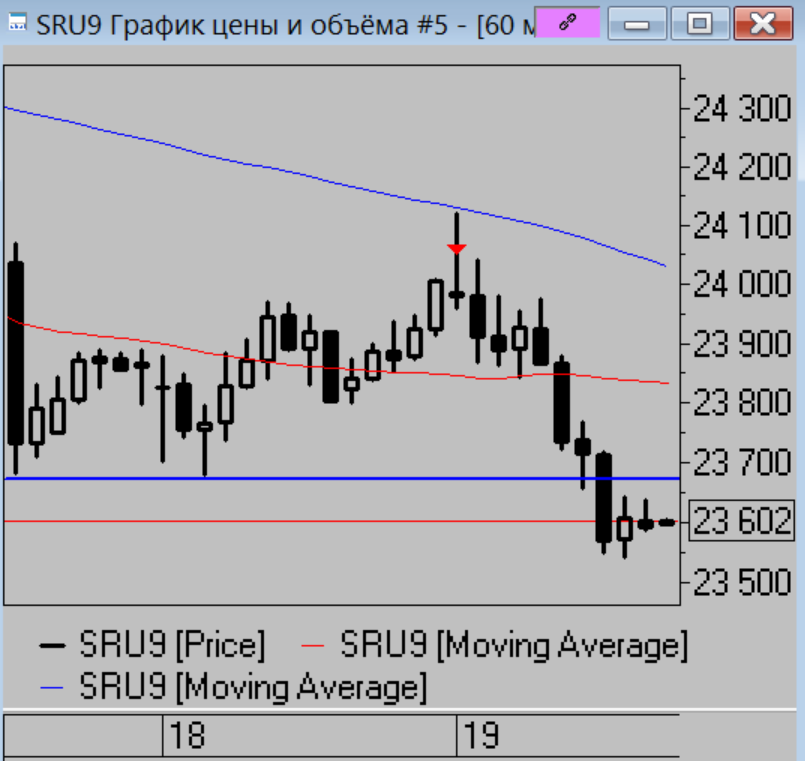Maximize the SRU9 chart window
805x761 pixels.
[699, 22]
